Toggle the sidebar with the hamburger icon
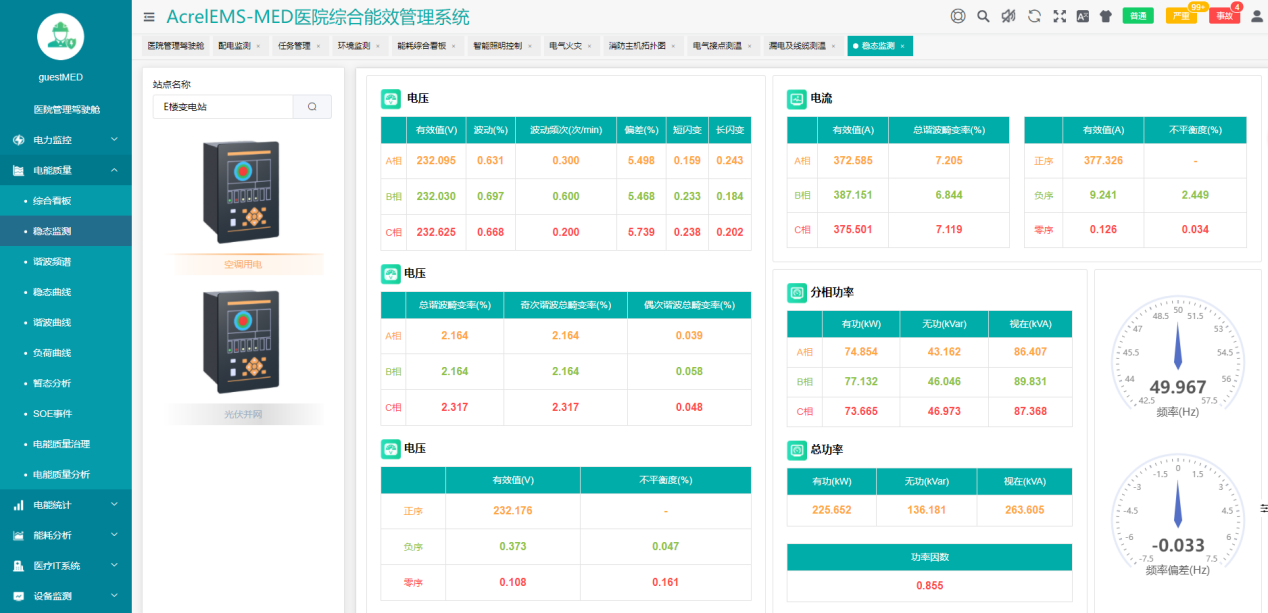 [x=148, y=17]
